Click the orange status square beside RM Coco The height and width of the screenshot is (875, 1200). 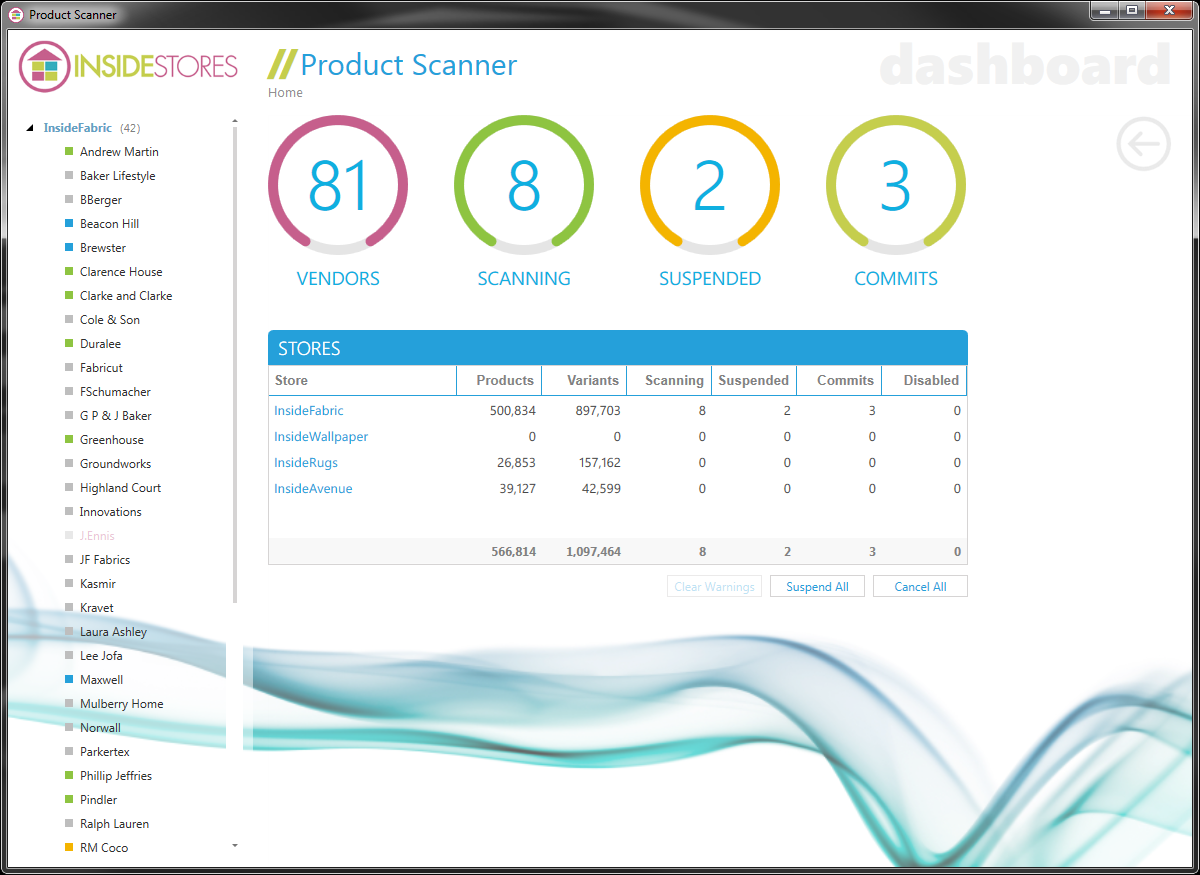[x=69, y=848]
